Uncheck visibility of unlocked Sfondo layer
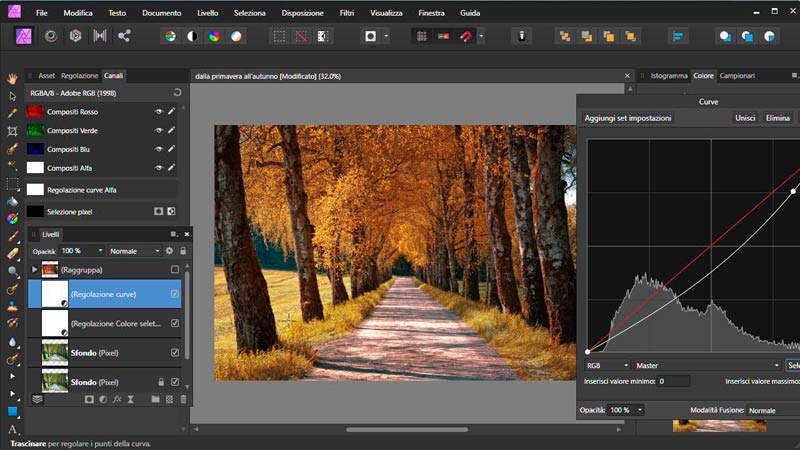 point(175,353)
